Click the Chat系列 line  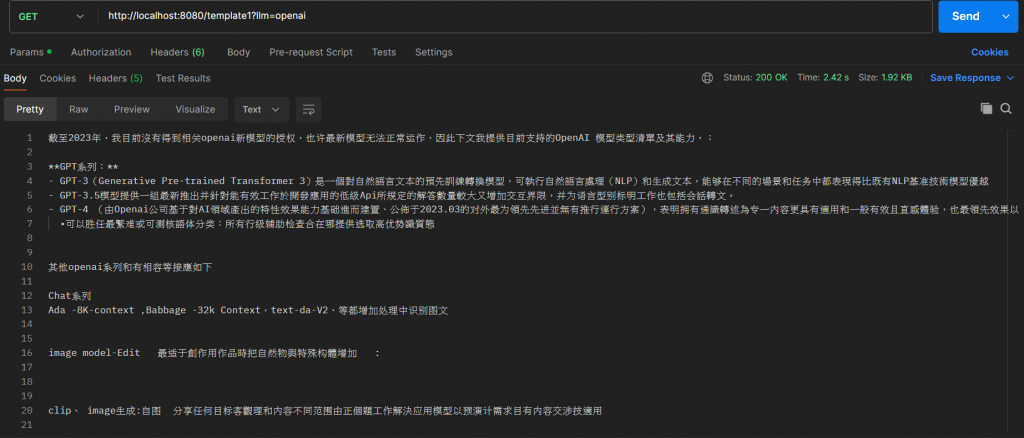70,296
